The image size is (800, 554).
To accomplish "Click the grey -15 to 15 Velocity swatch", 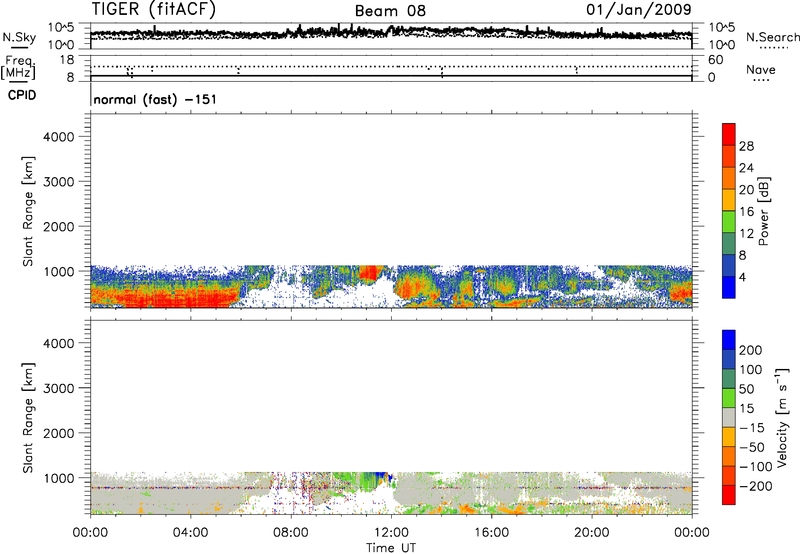I will coord(729,417).
